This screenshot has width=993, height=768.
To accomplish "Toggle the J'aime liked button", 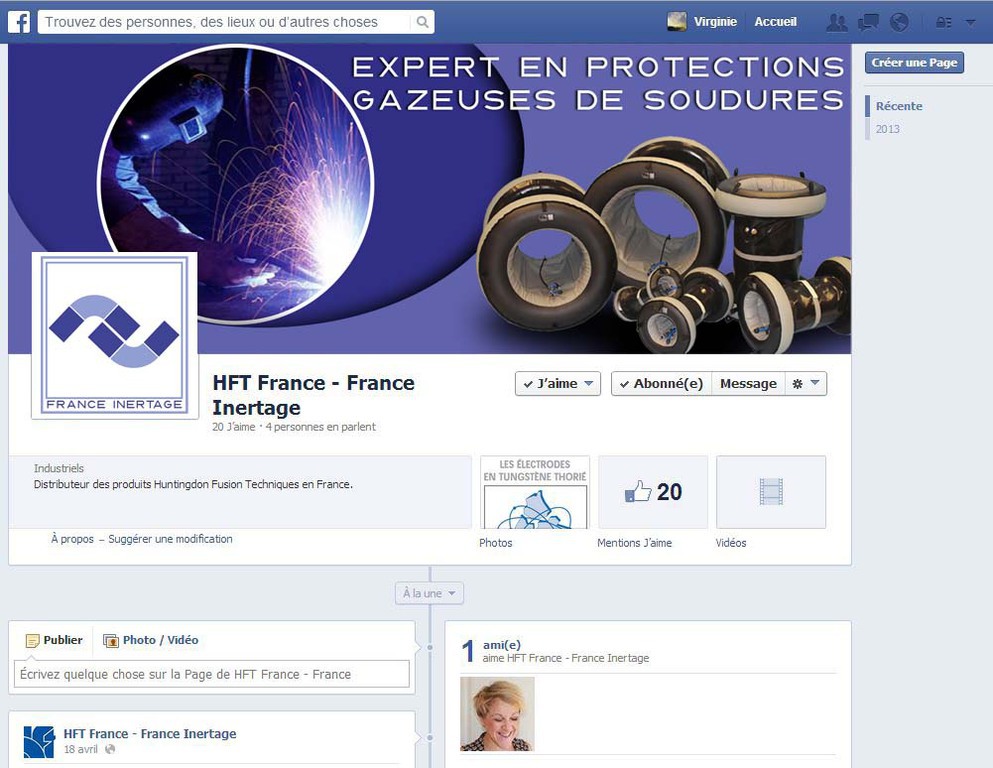I will (x=558, y=384).
